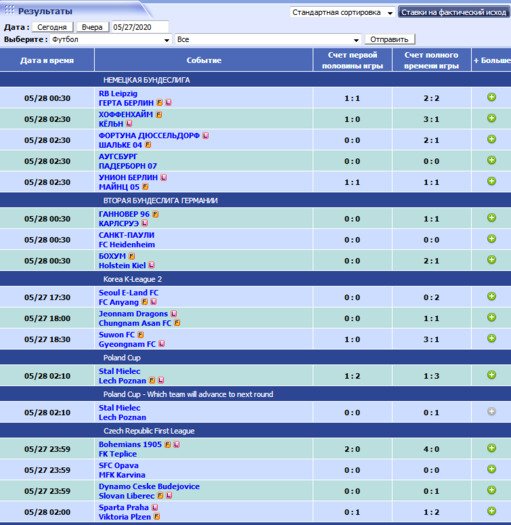Screen dimensions: 511x525
Task: Click green plus for Аугсбург vs Падерборн
Action: (x=491, y=160)
